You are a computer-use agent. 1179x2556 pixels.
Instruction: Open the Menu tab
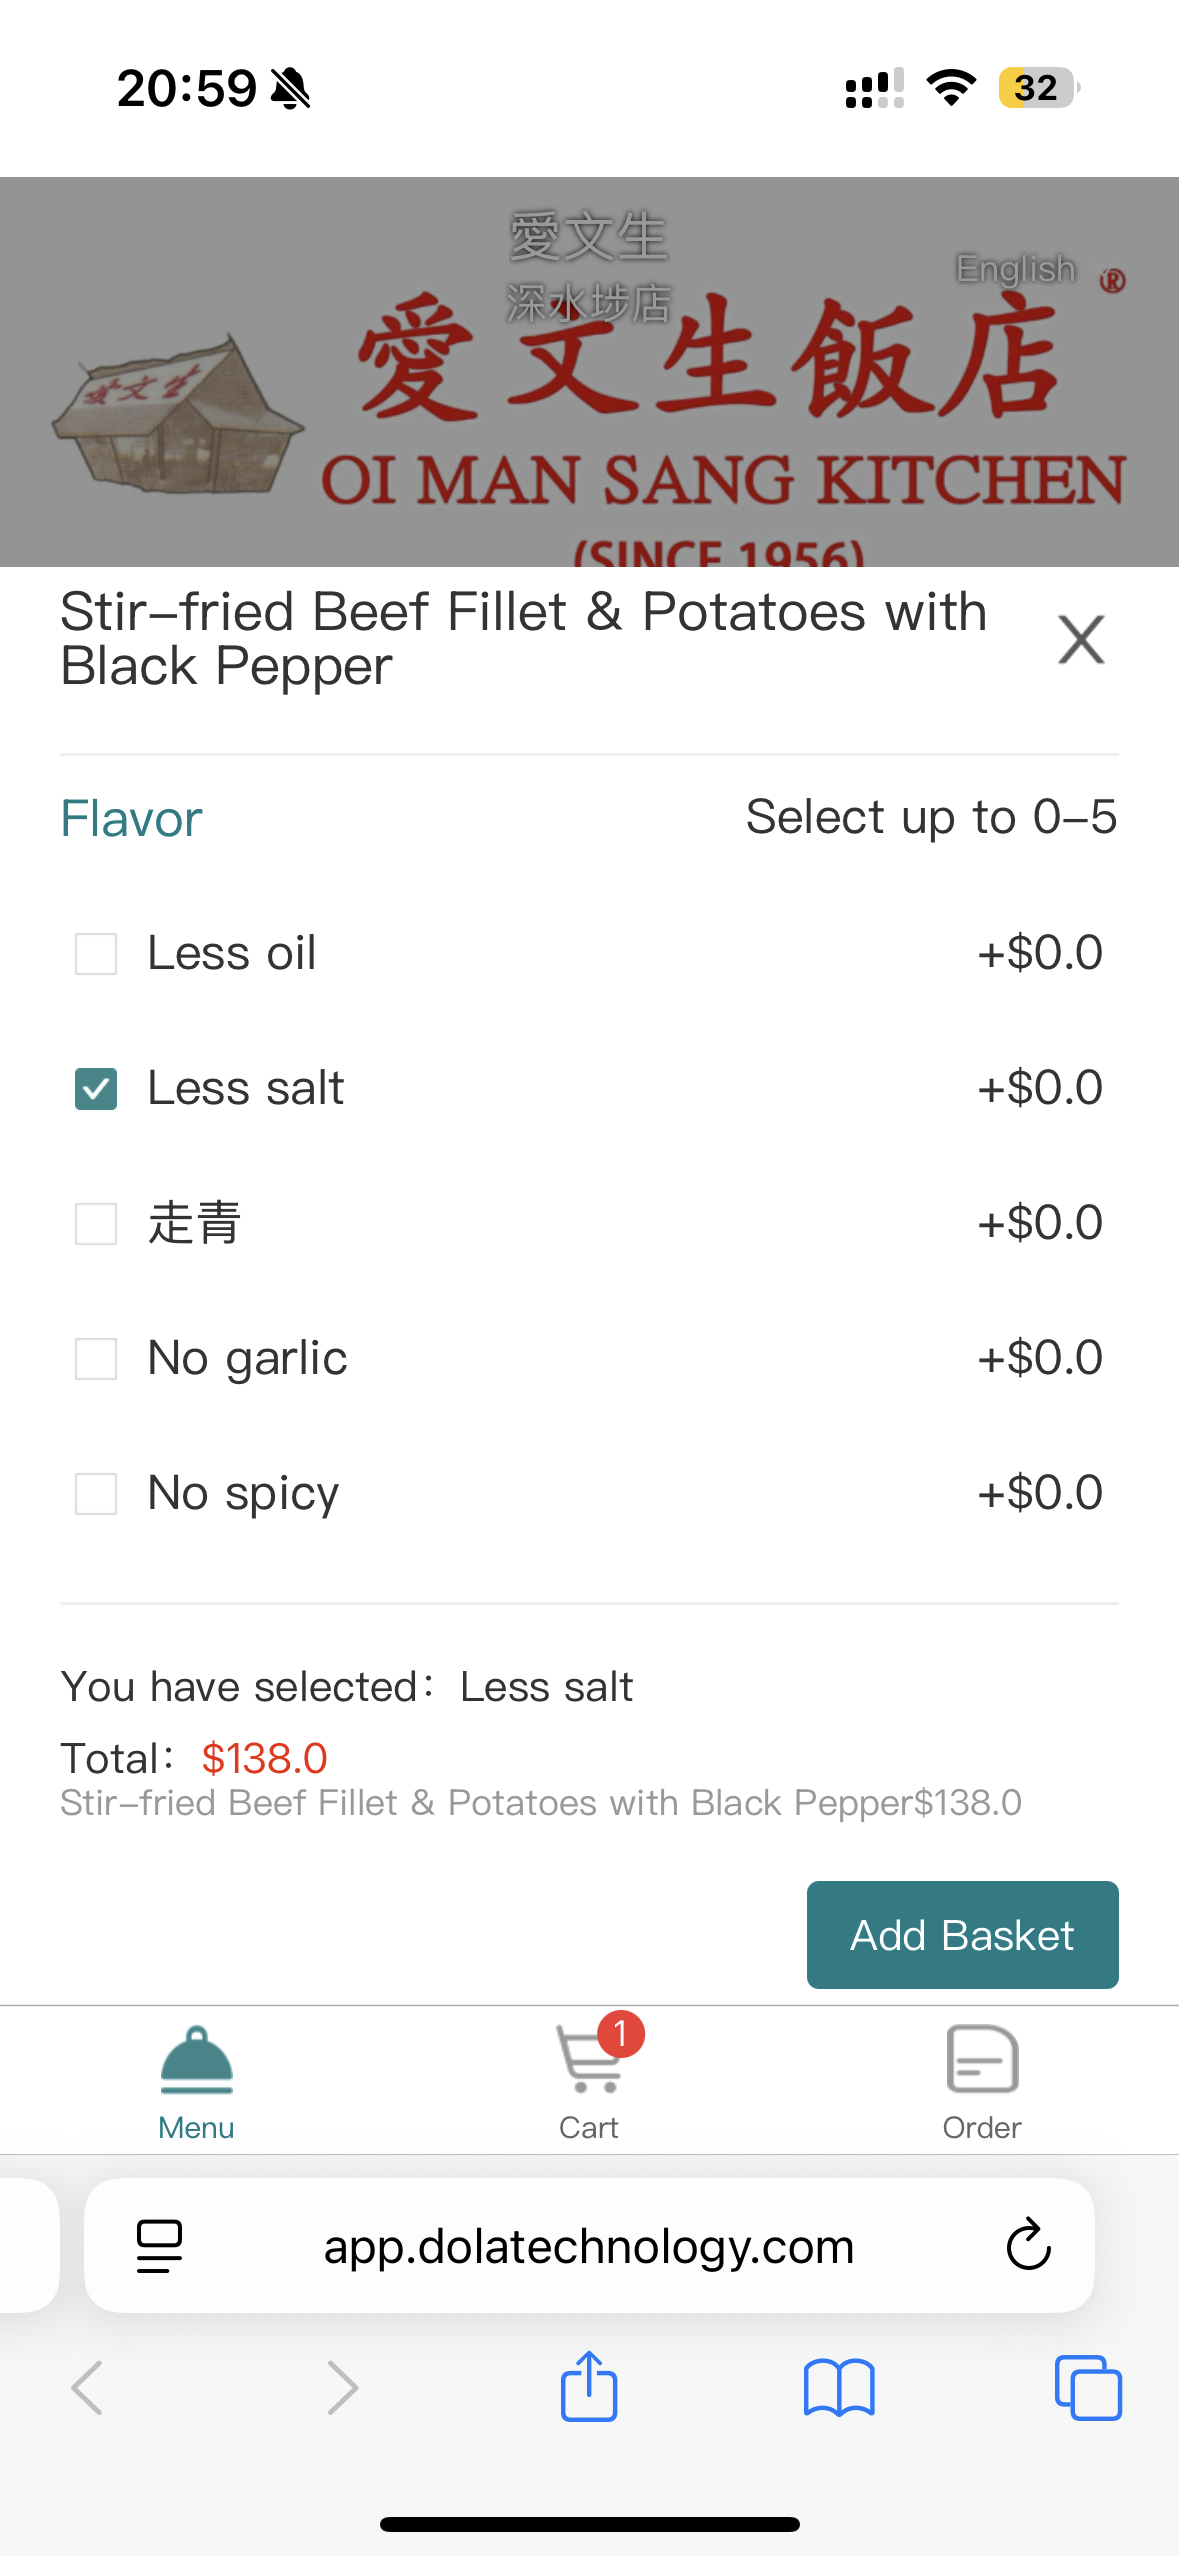pos(196,2082)
